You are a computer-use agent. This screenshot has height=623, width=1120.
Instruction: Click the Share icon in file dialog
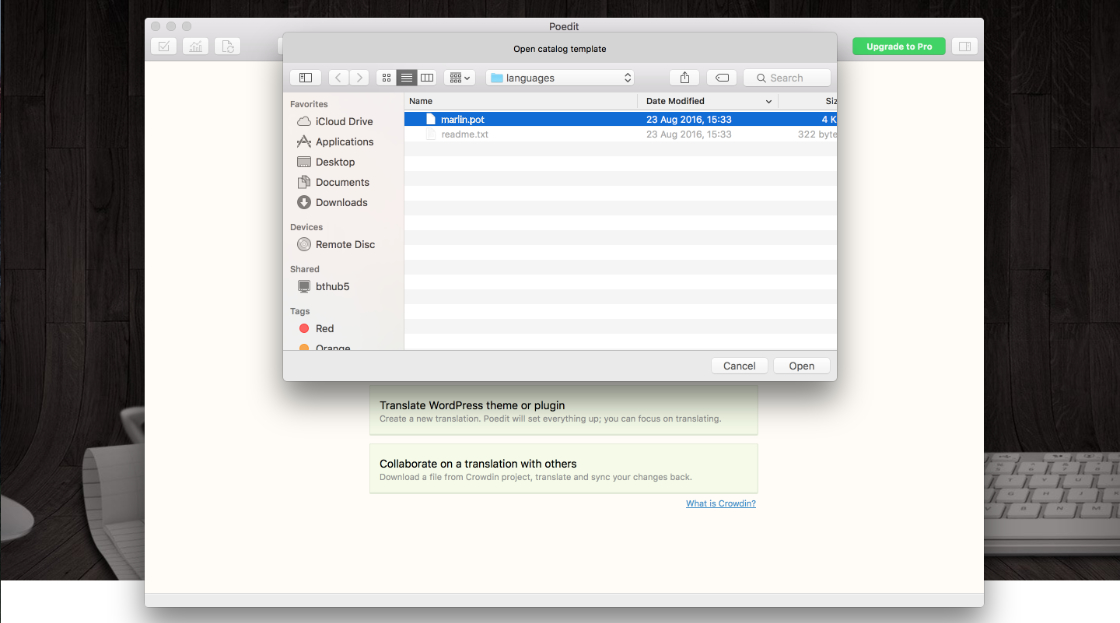tap(684, 78)
